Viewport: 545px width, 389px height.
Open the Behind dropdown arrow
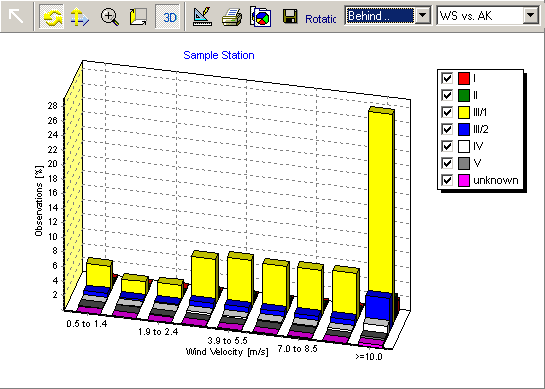tap(423, 16)
